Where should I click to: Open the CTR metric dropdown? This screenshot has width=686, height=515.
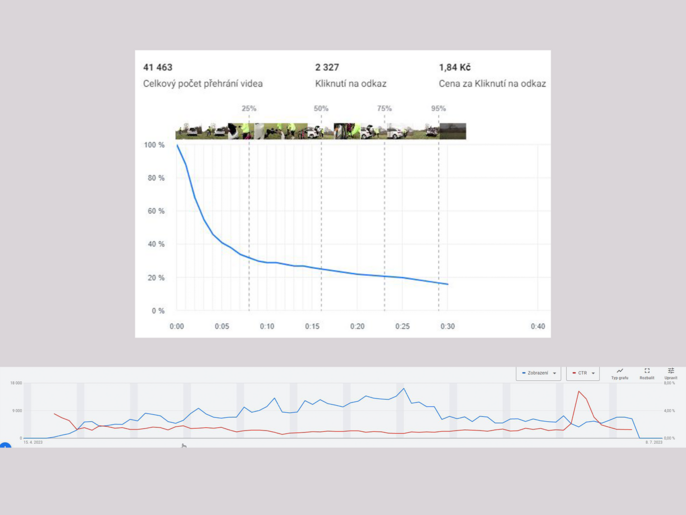(582, 373)
